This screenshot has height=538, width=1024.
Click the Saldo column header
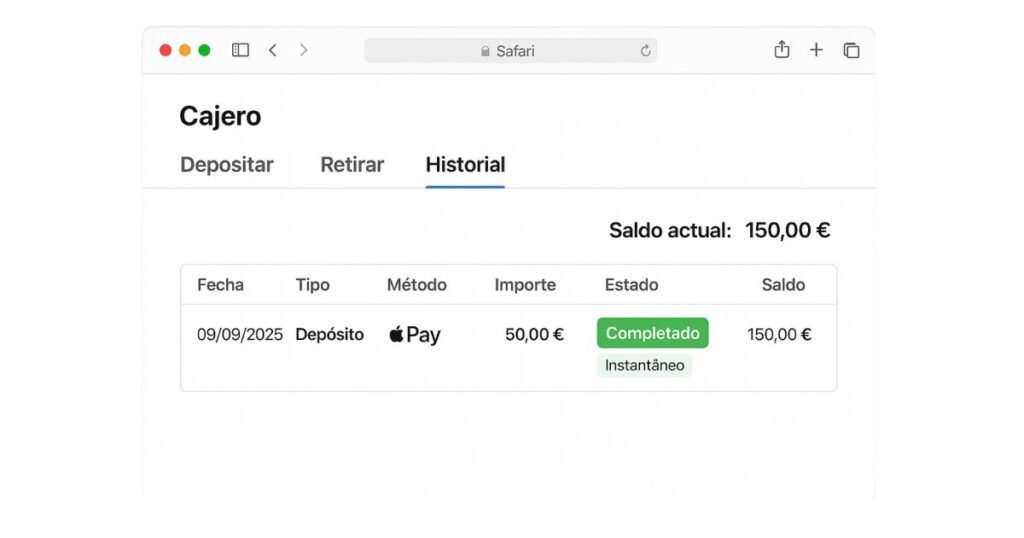click(783, 285)
